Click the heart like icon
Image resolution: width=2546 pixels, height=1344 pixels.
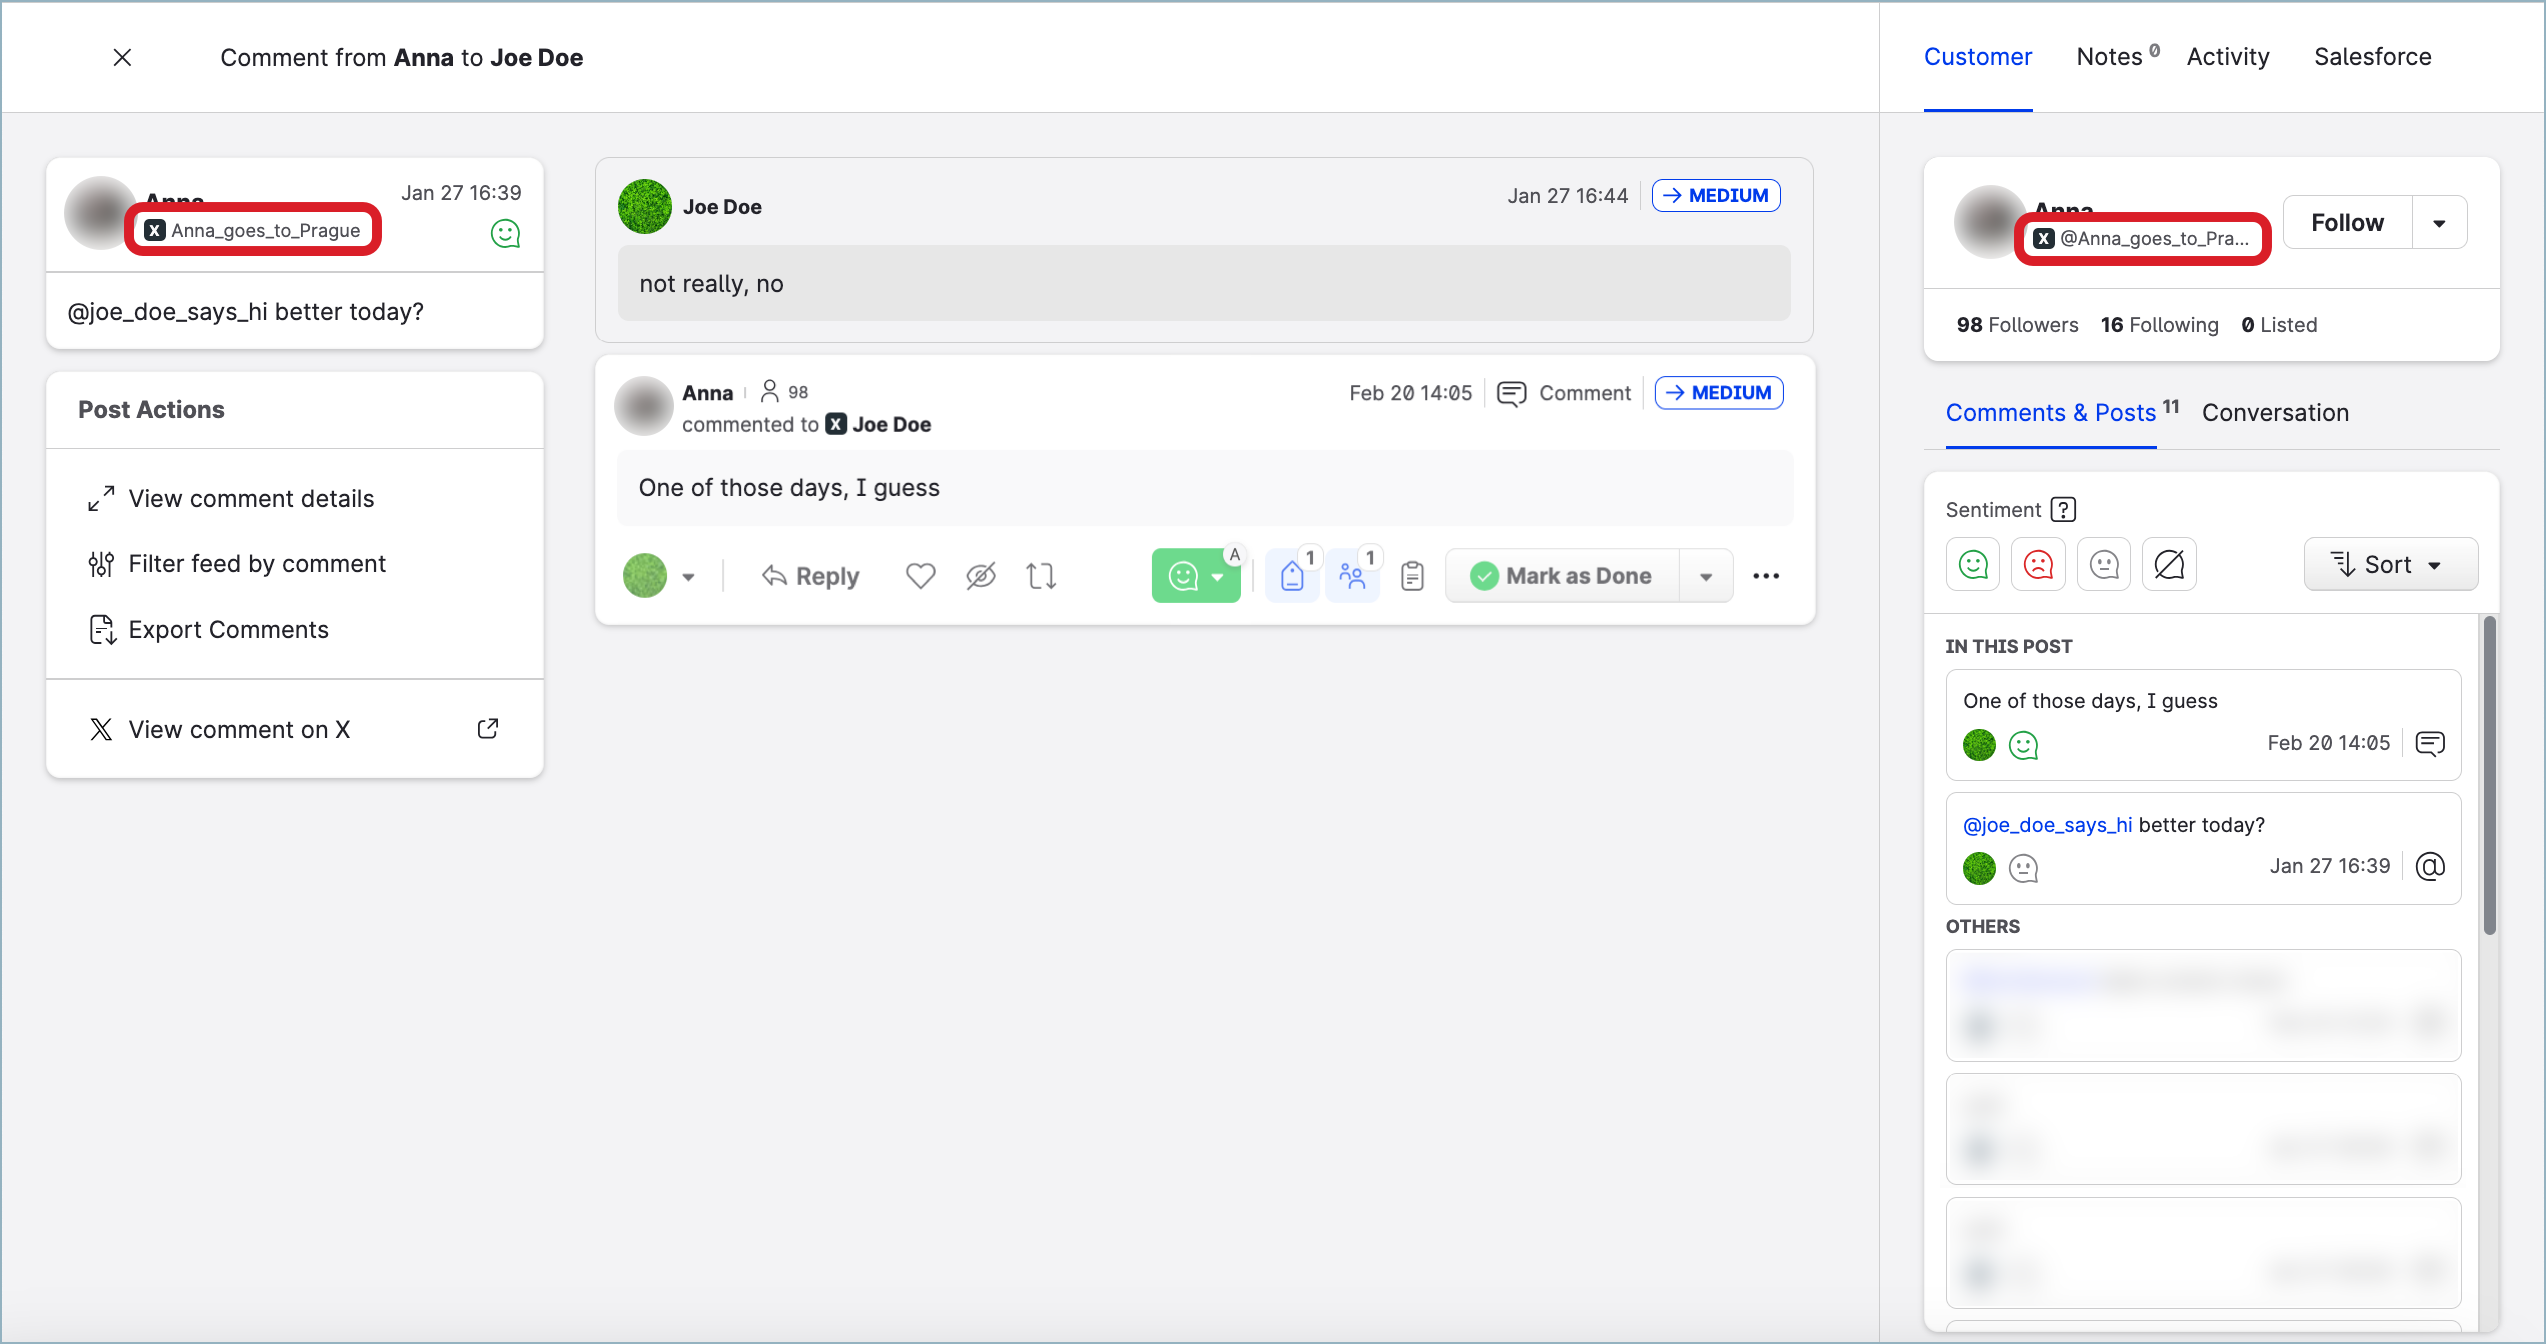point(920,576)
